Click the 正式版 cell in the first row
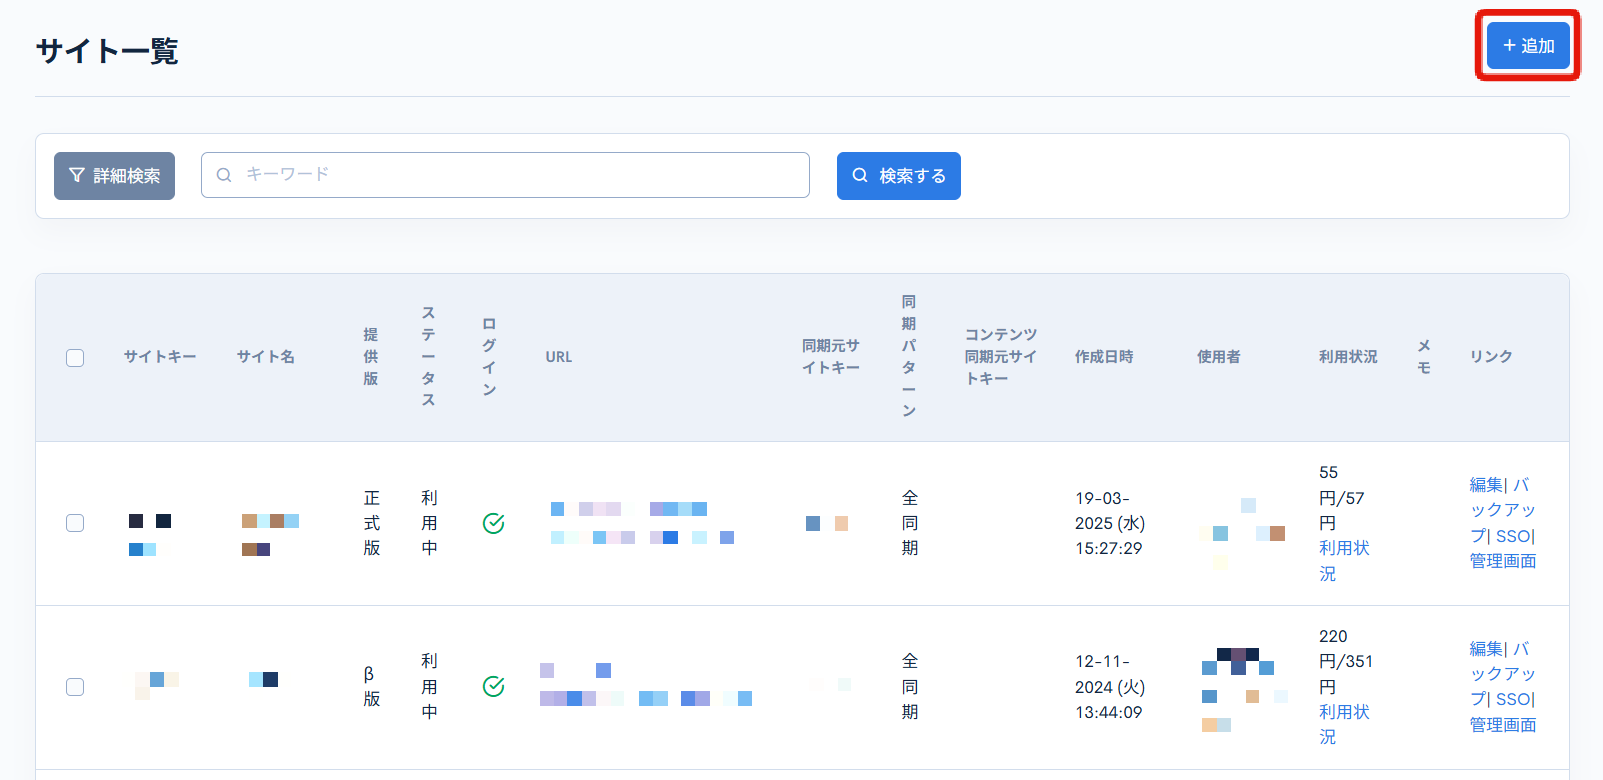This screenshot has height=780, width=1603. click(x=372, y=523)
